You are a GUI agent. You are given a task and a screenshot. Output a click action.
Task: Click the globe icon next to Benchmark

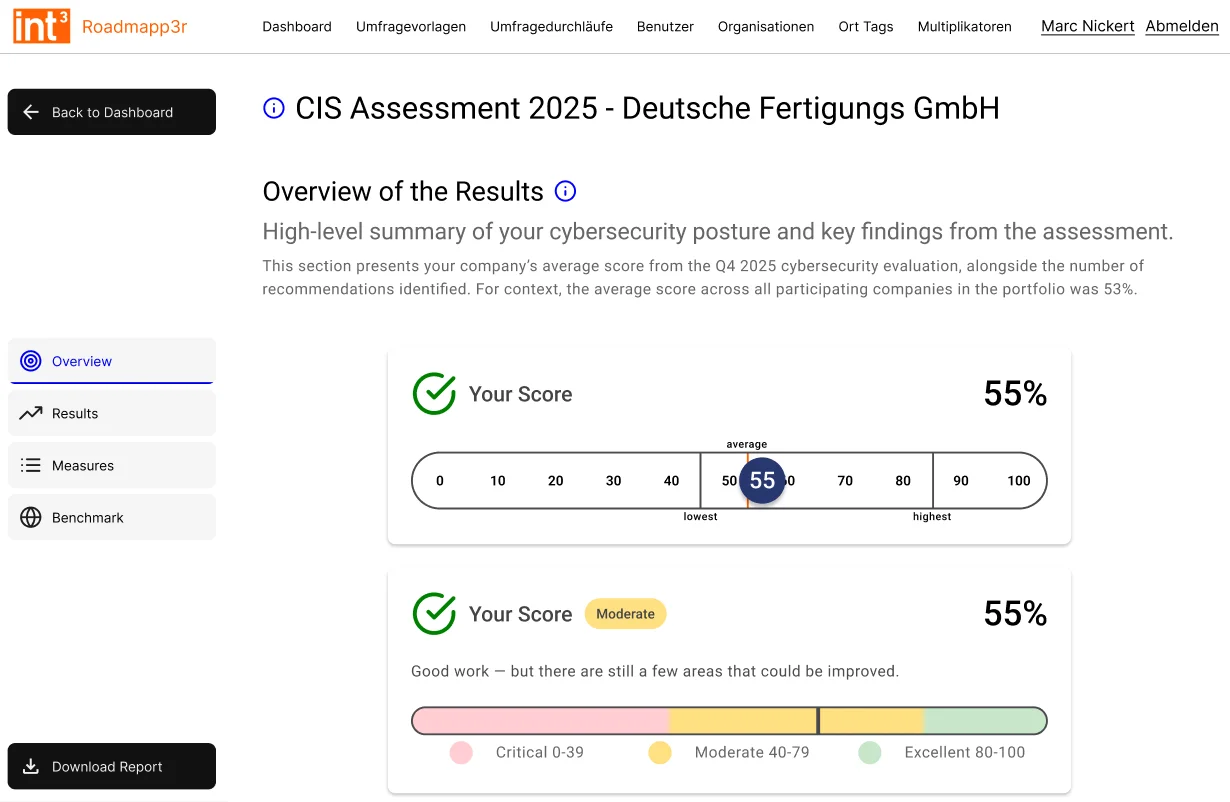31,517
